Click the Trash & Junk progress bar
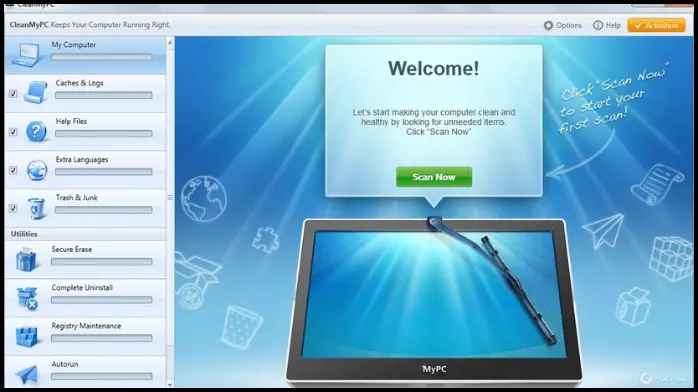This screenshot has width=698, height=392. (x=104, y=210)
